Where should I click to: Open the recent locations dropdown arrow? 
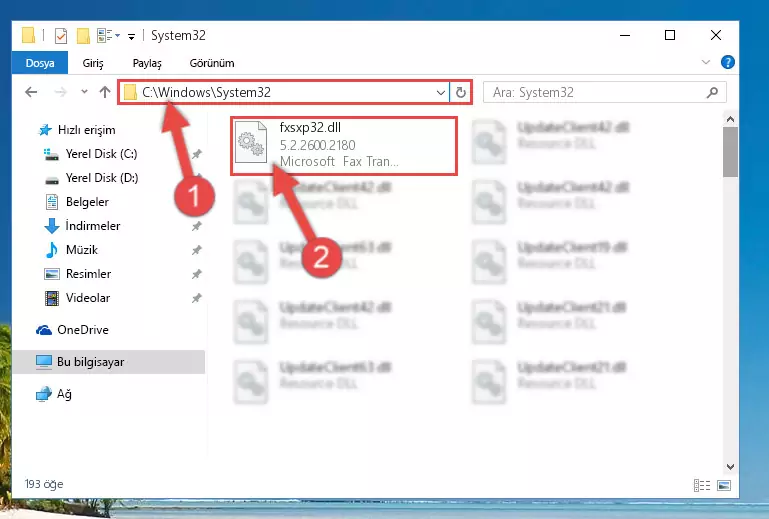click(x=84, y=92)
